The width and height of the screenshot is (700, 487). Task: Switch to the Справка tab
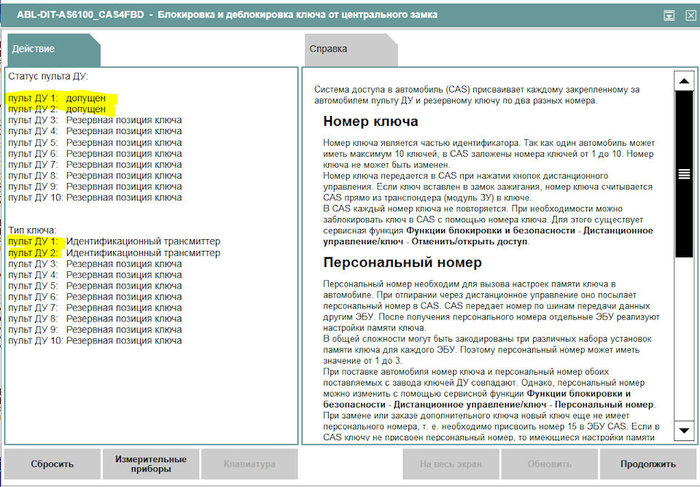(x=351, y=50)
